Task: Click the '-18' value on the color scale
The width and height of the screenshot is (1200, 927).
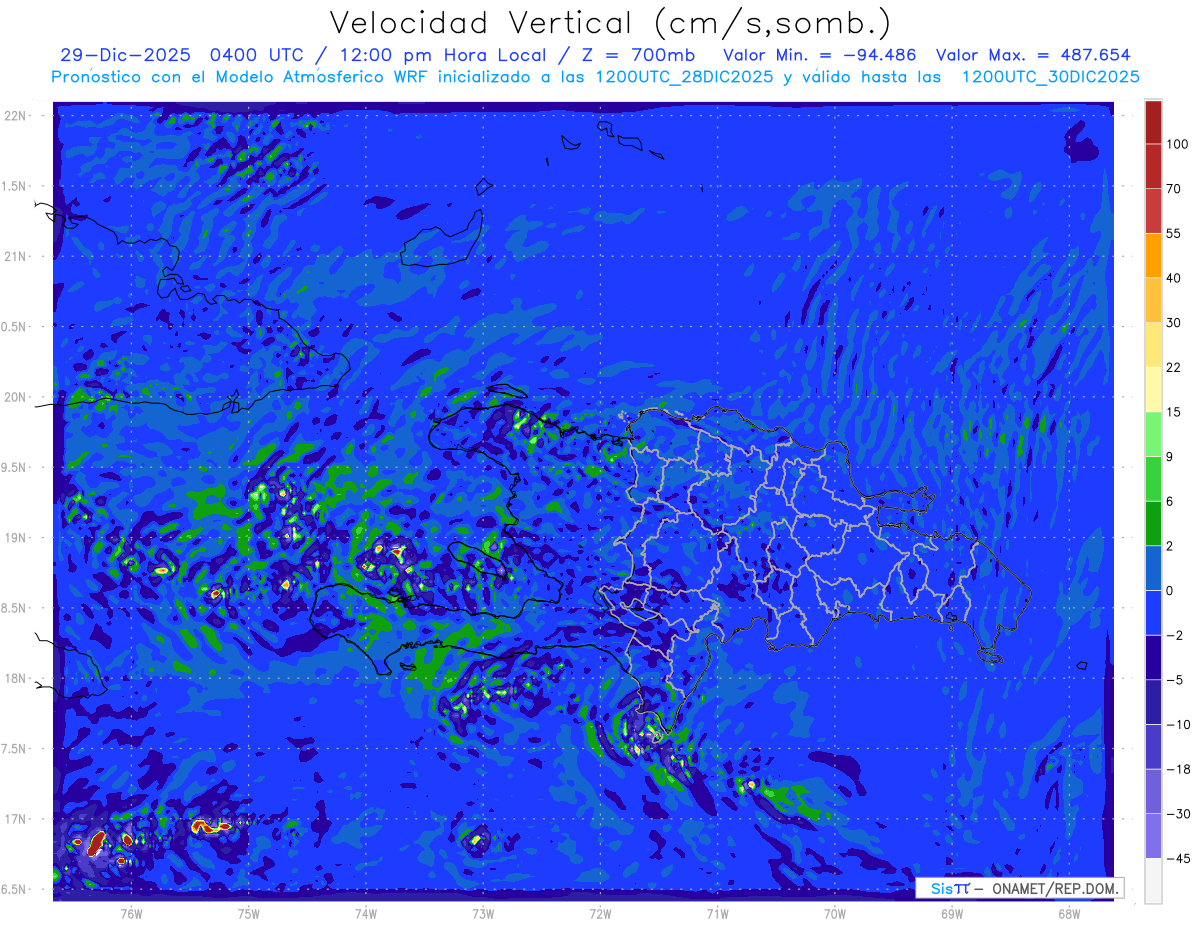Action: [1177, 769]
